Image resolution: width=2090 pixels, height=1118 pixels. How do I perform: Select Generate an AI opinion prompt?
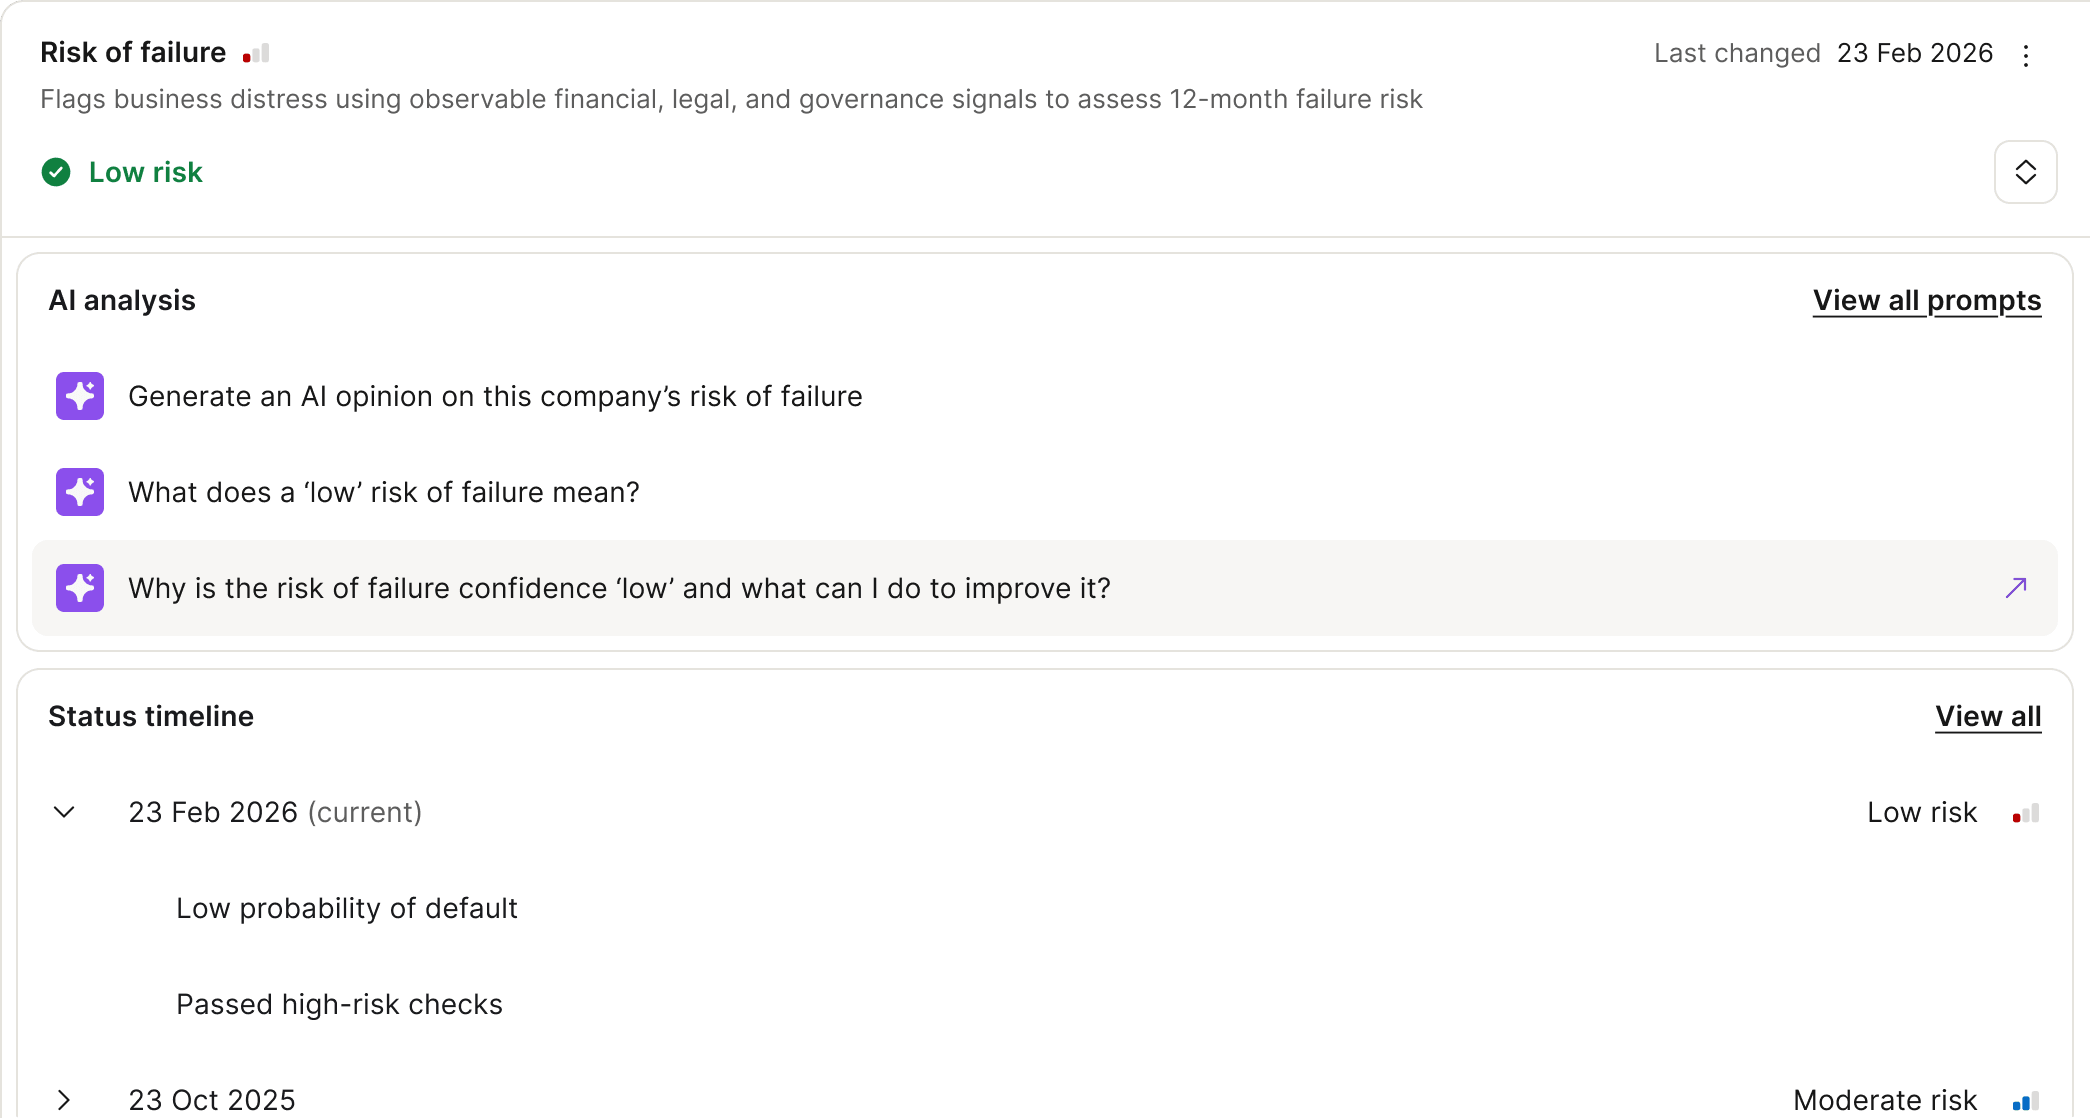pos(495,397)
